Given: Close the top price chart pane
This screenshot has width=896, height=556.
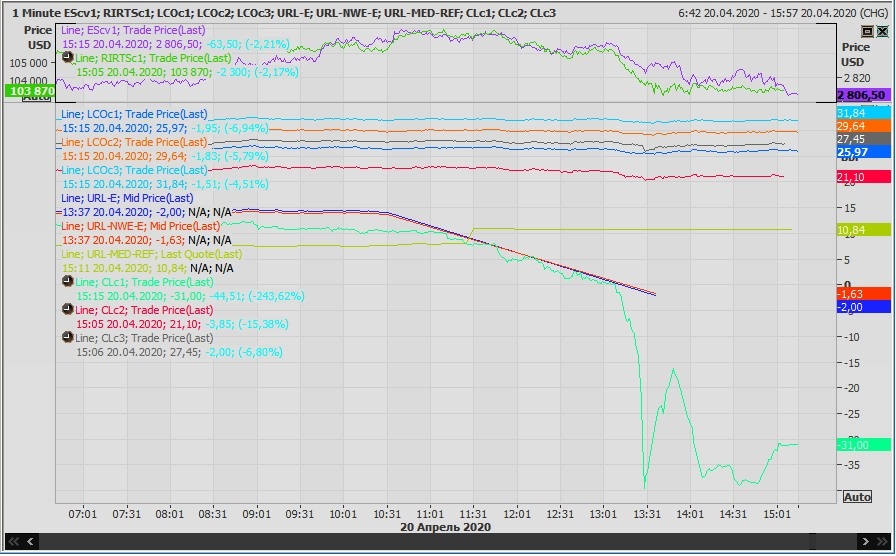Looking at the screenshot, I should tap(882, 31).
